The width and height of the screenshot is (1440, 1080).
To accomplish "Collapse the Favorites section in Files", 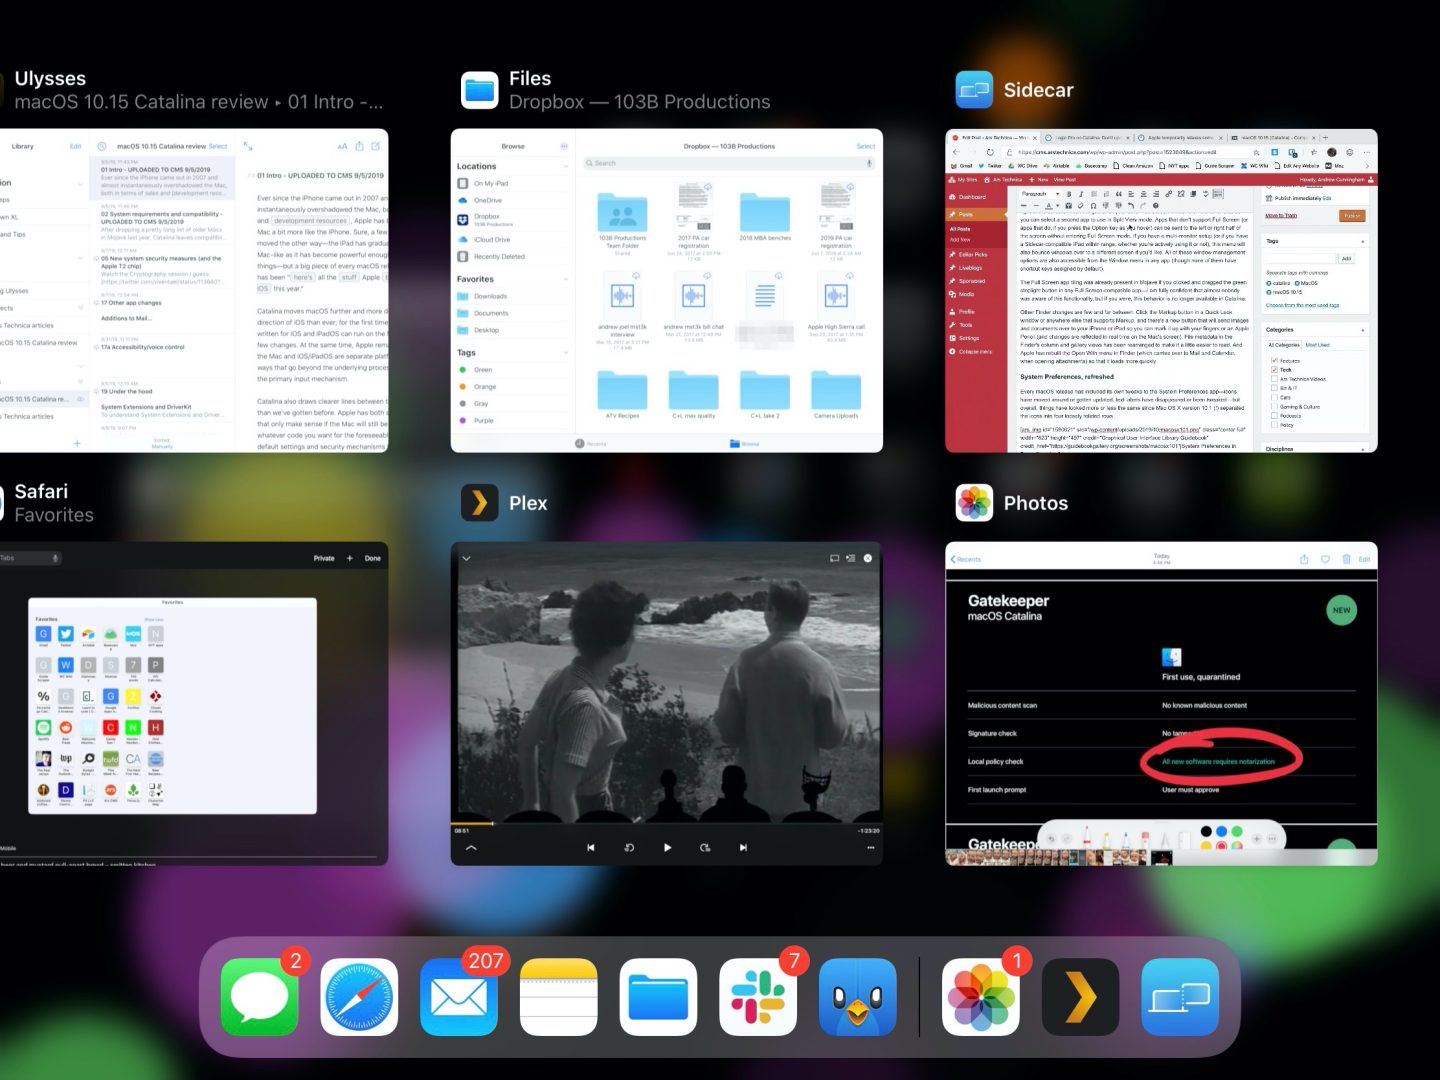I will (x=565, y=279).
